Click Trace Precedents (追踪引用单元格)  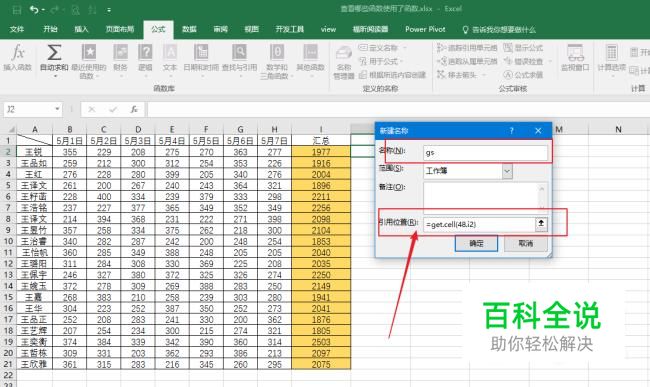(x=467, y=48)
